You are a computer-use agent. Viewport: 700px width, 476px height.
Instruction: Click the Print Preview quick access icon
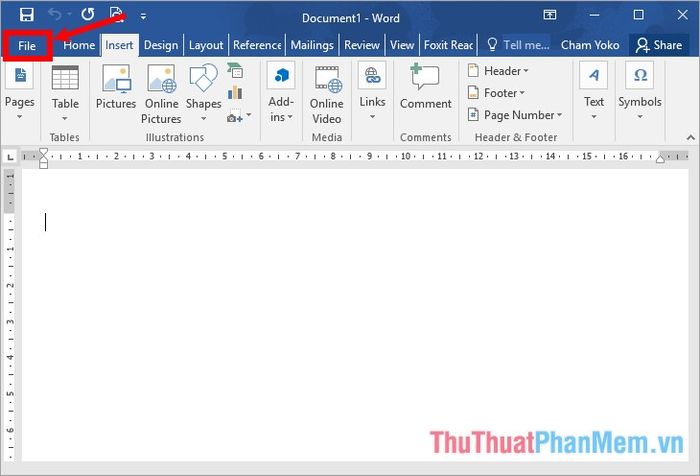coord(117,15)
